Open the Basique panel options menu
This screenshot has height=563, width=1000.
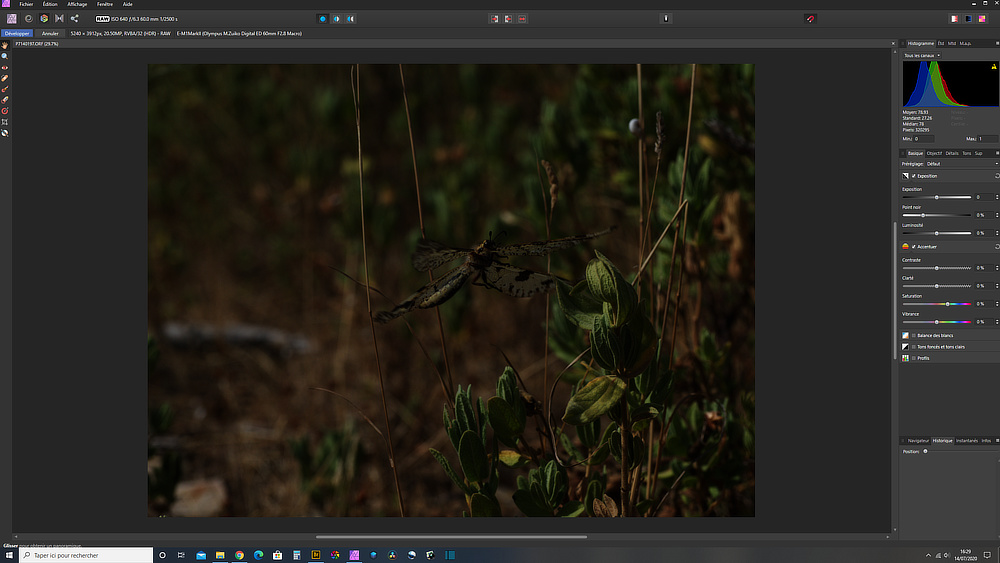(x=997, y=153)
